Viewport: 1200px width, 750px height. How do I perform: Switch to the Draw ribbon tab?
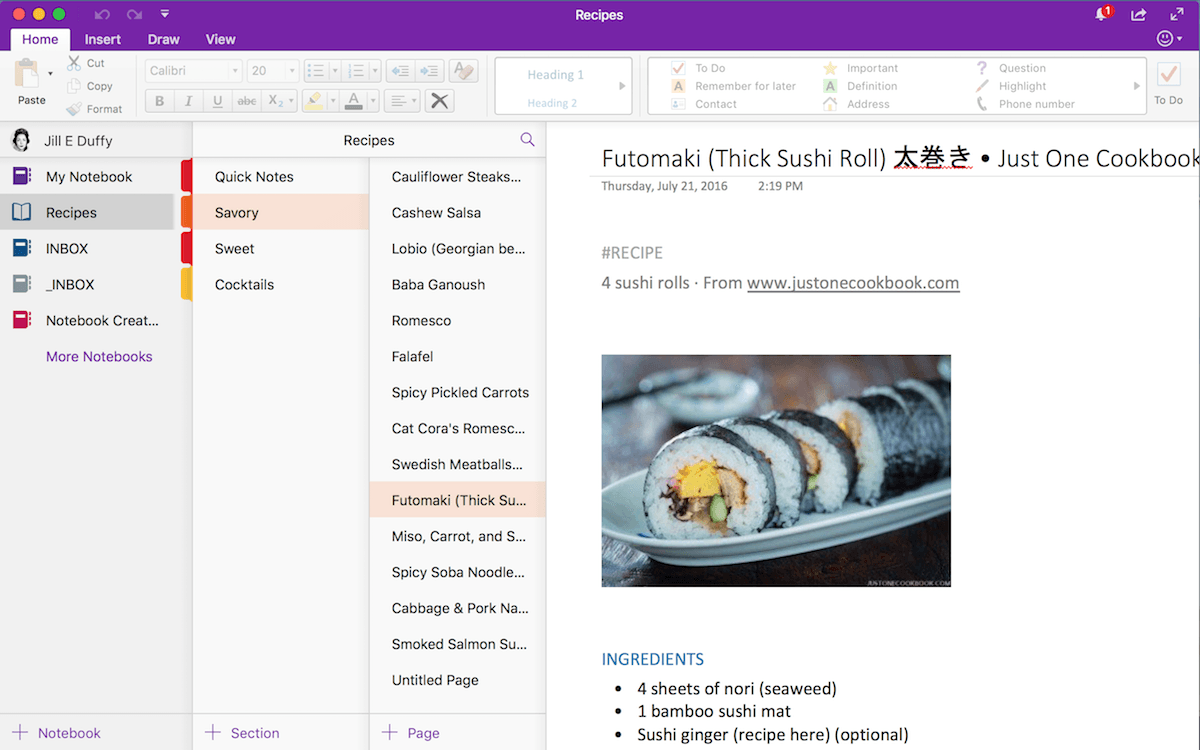163,39
